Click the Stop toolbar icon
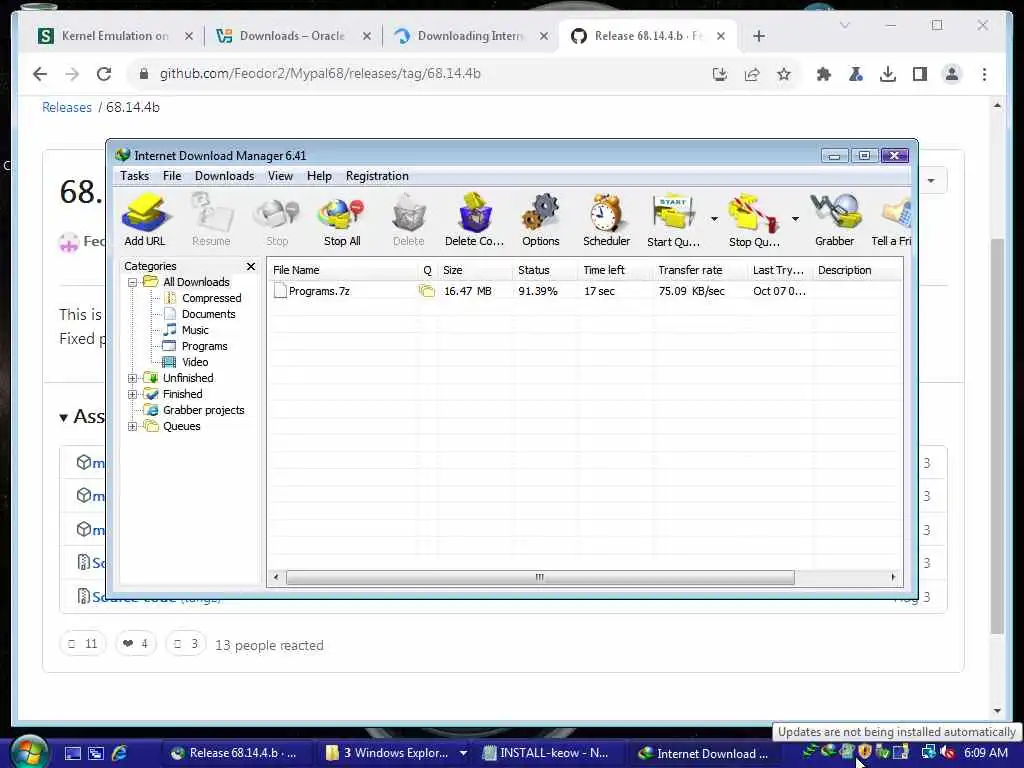 [277, 220]
